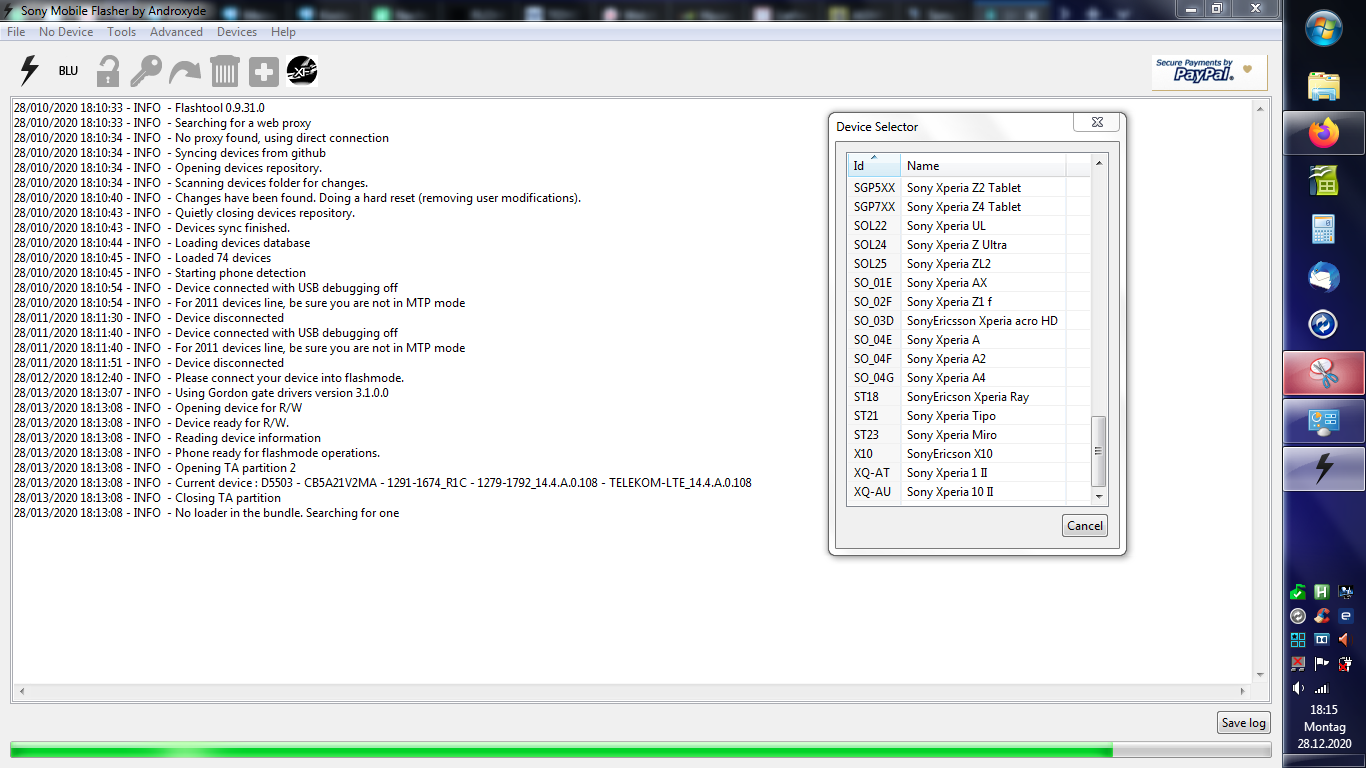
Task: Select ST18 SonyEricson Xperia Ray row
Action: pos(969,396)
